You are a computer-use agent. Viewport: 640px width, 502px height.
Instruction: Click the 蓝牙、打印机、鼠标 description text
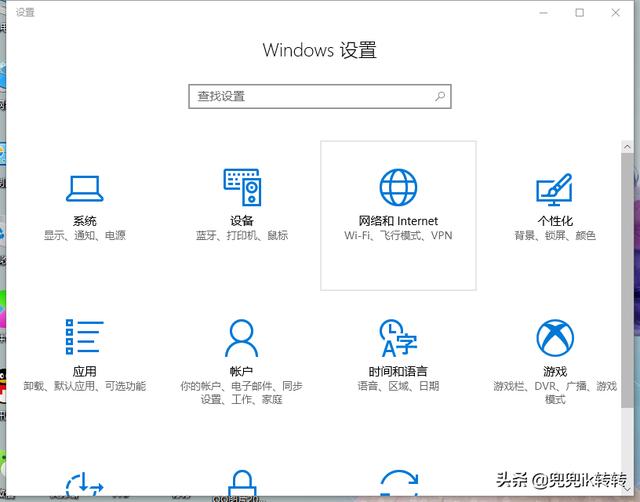(242, 235)
